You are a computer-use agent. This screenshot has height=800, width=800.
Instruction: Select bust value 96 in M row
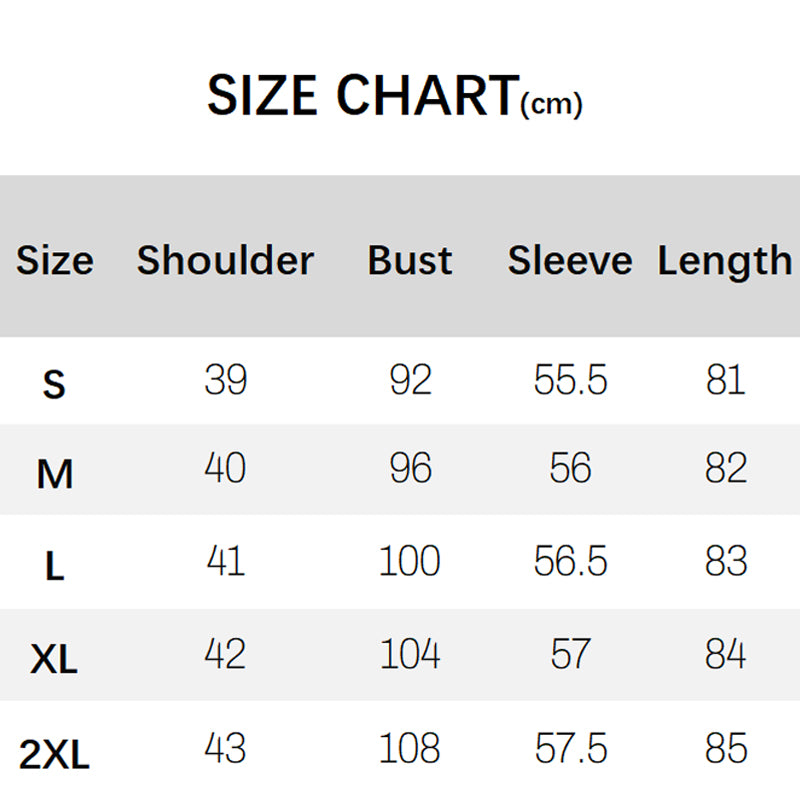point(410,469)
